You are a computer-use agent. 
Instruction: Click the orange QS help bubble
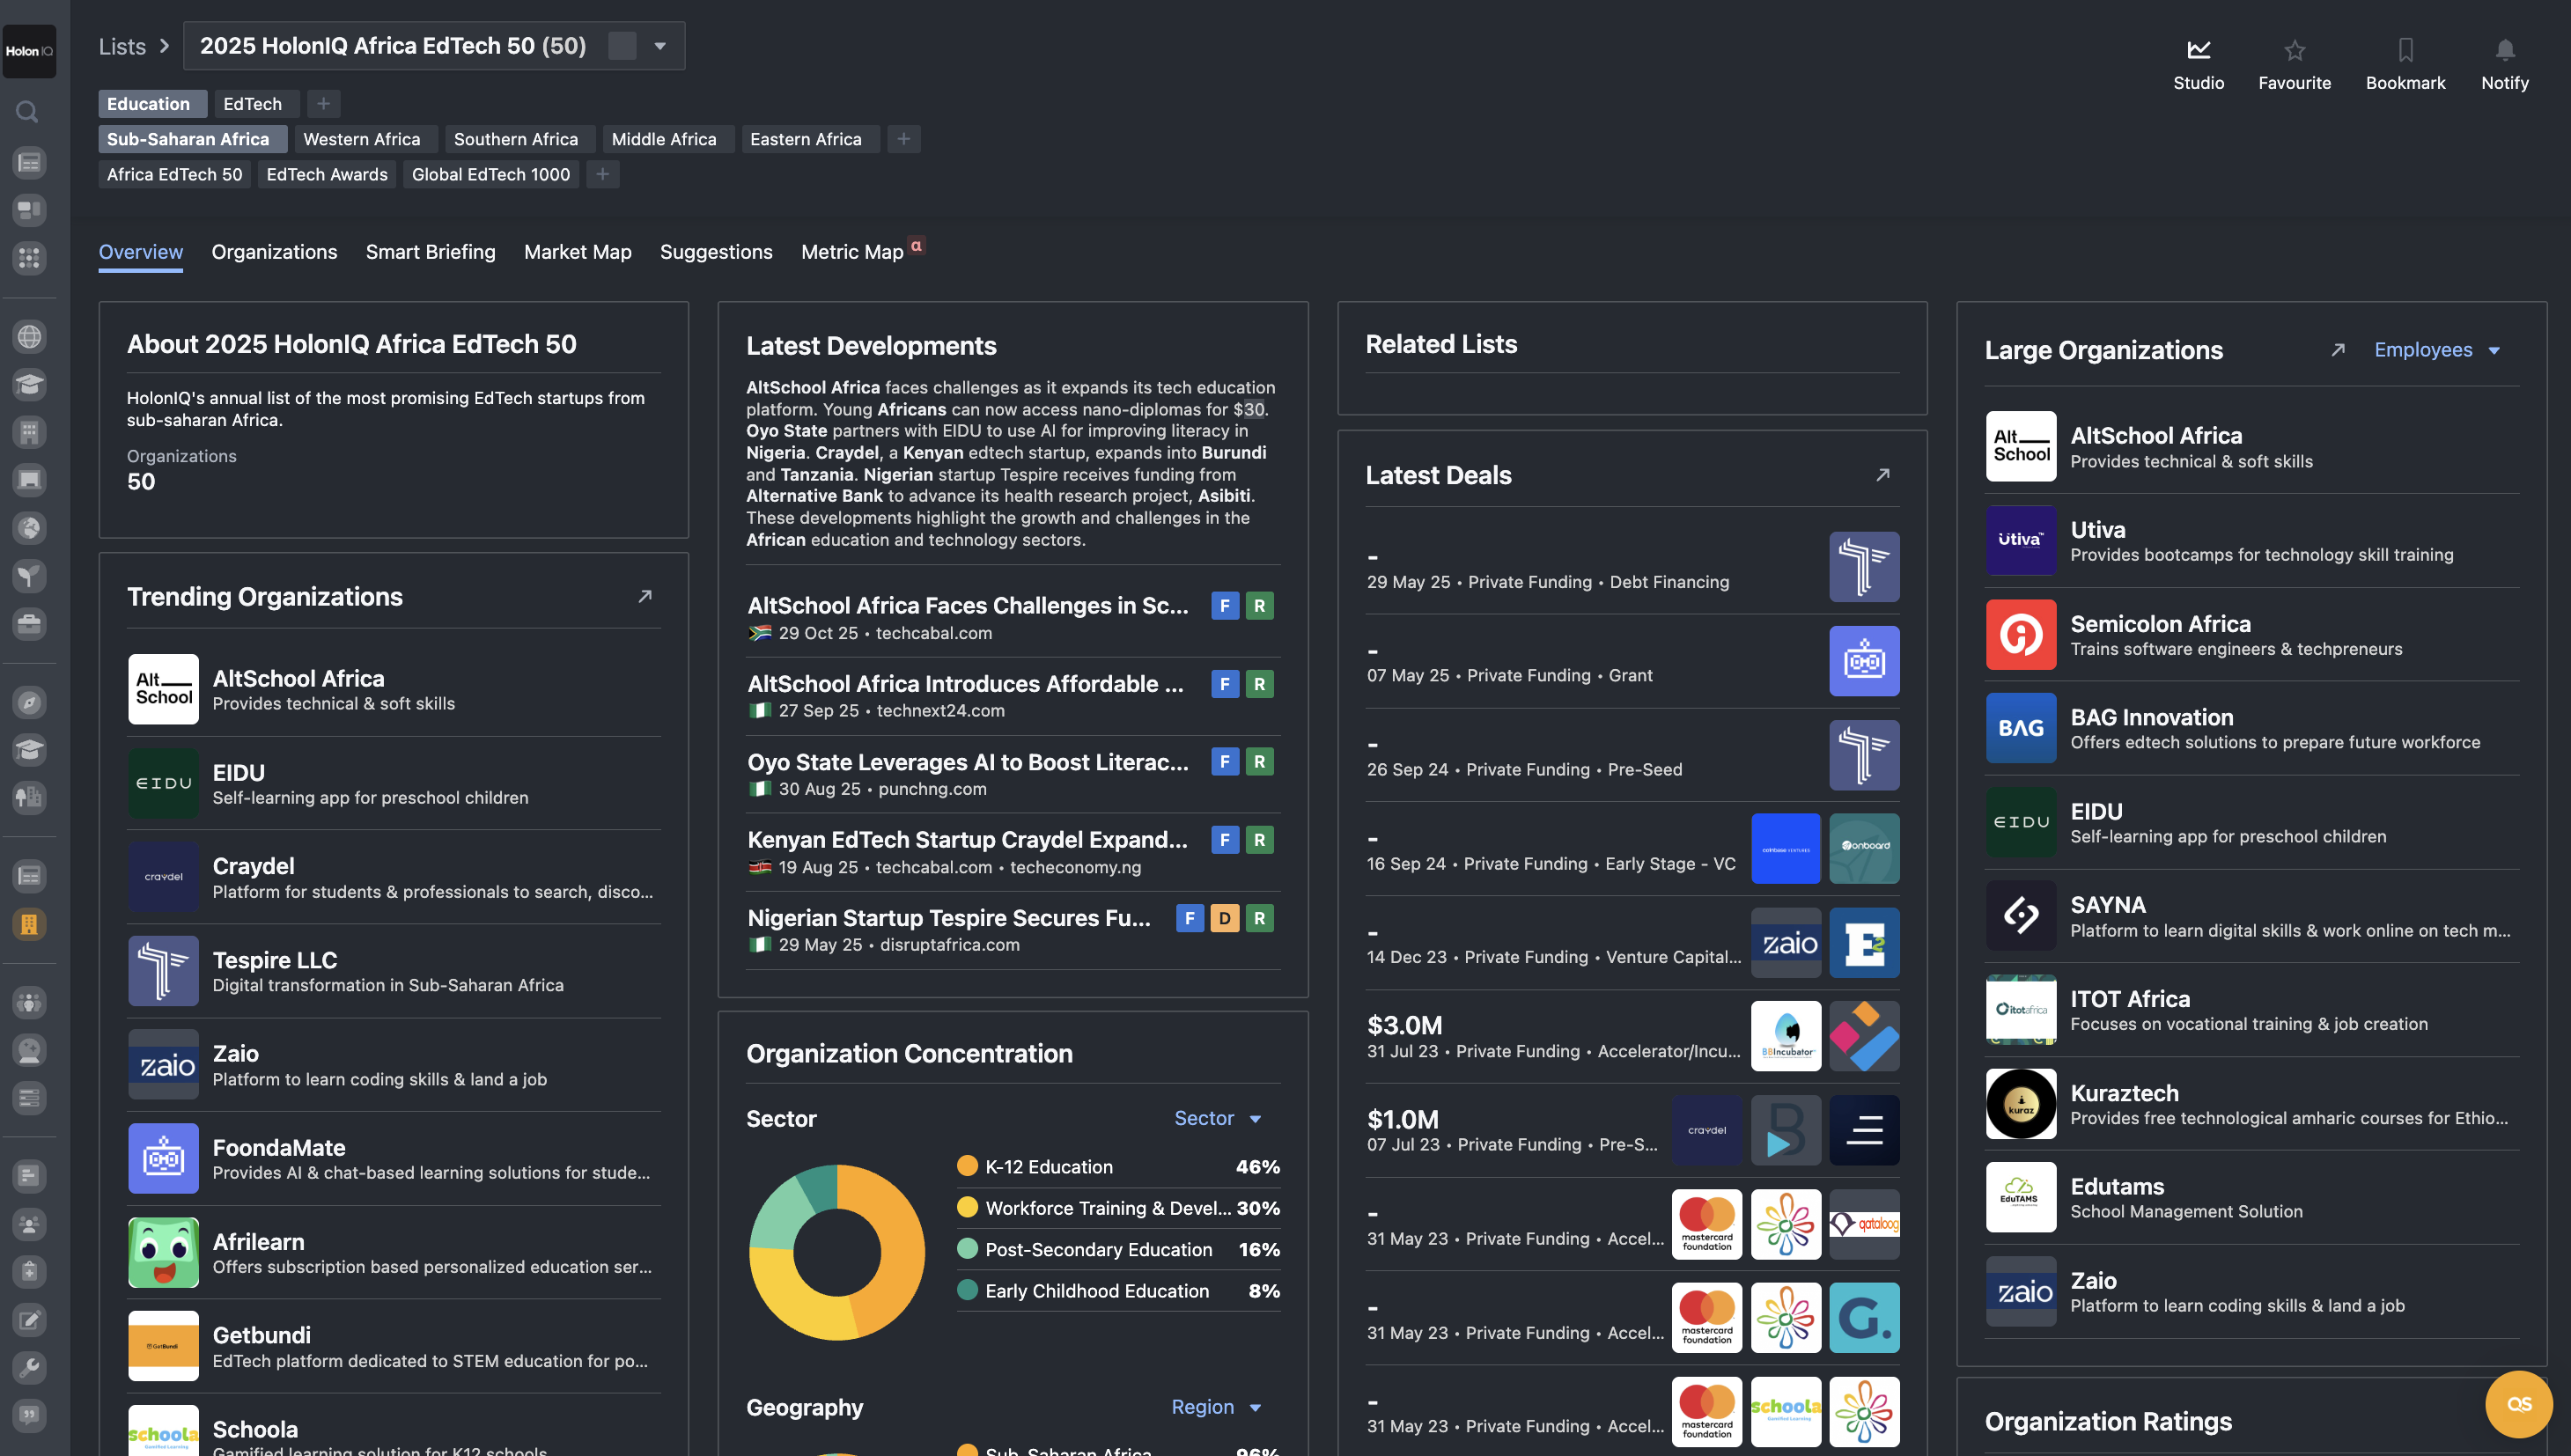coord(2518,1403)
